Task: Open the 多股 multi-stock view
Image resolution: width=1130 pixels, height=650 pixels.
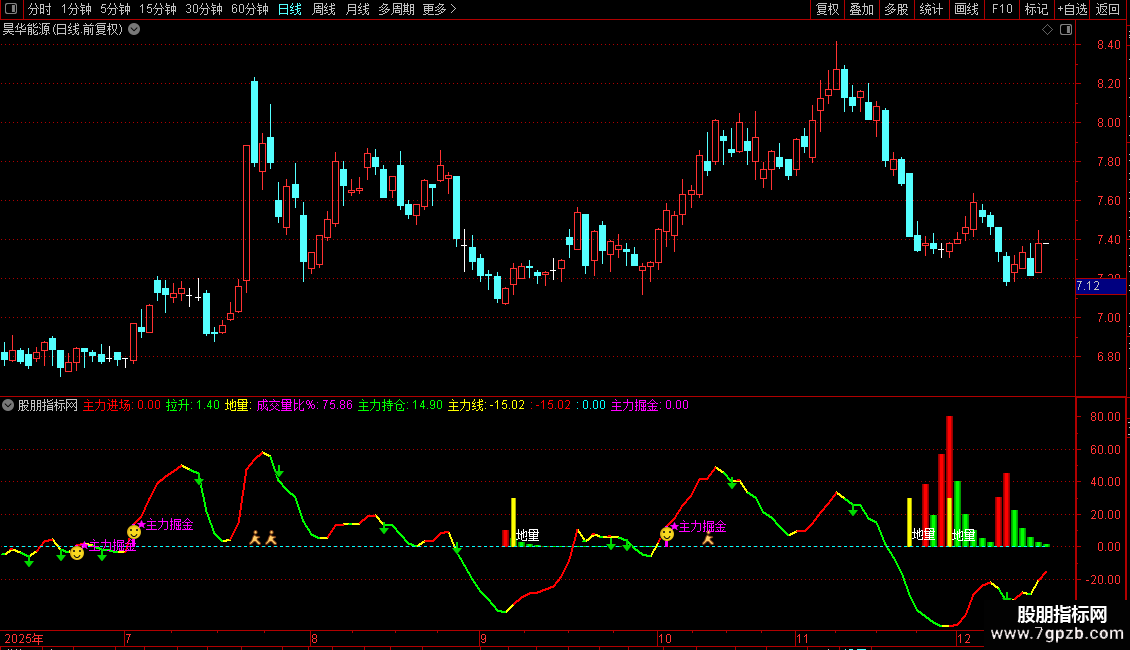Action: point(896,9)
